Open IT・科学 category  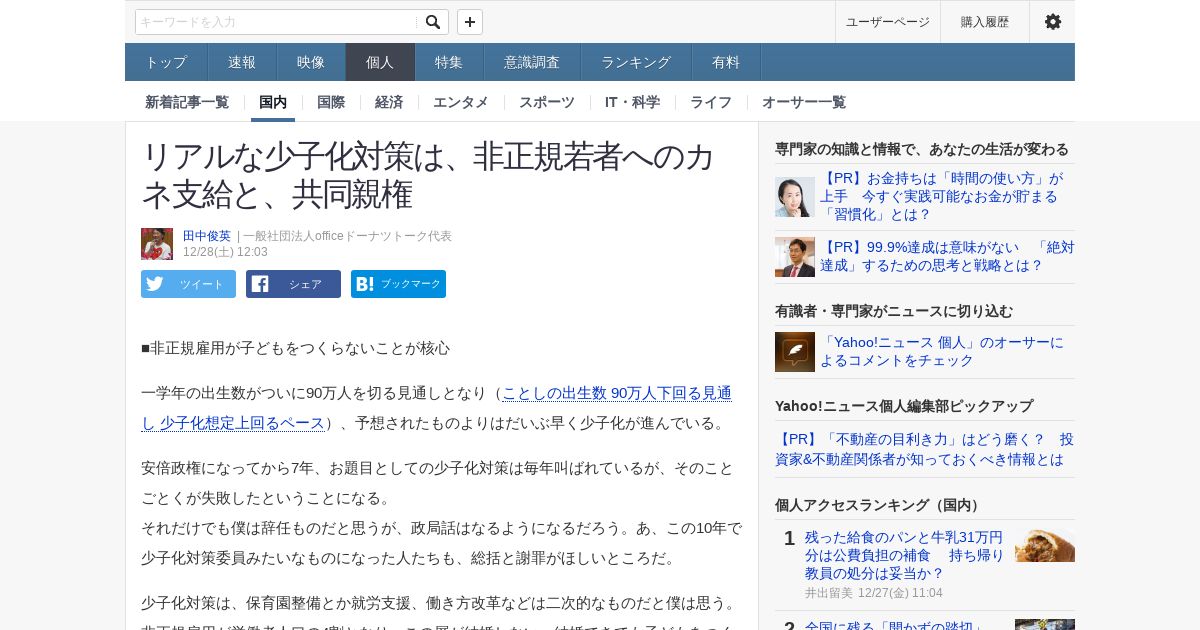click(632, 102)
